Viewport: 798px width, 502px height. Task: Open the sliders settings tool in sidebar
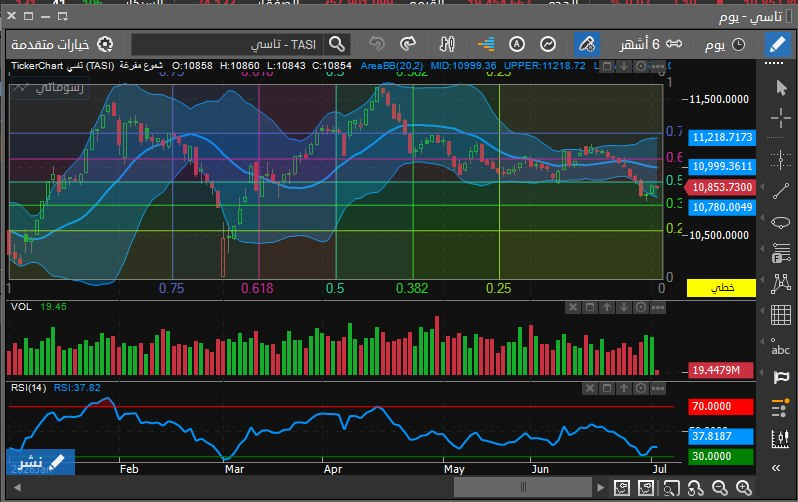[x=780, y=408]
